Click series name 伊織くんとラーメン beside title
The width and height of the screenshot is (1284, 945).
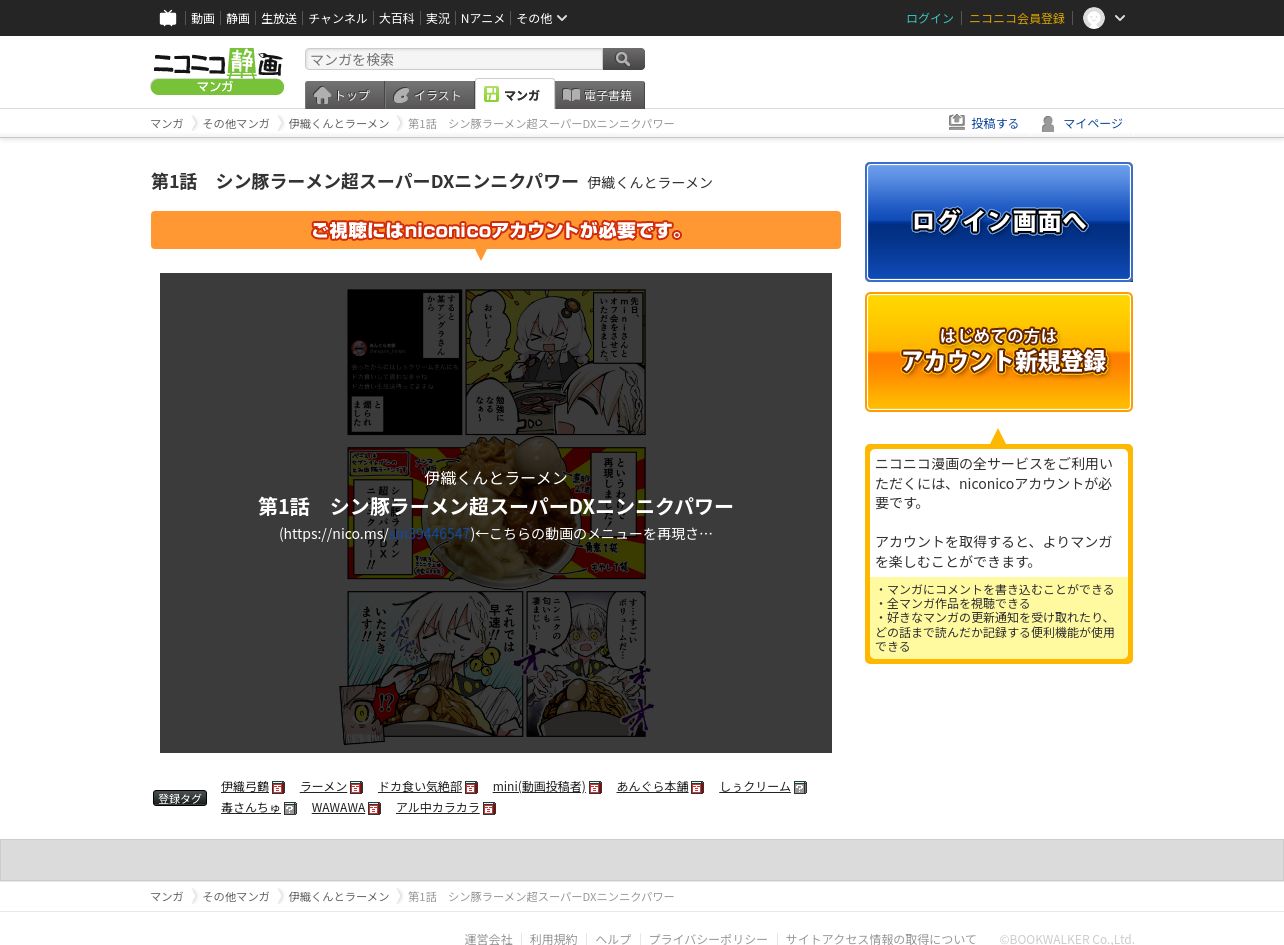coord(650,183)
